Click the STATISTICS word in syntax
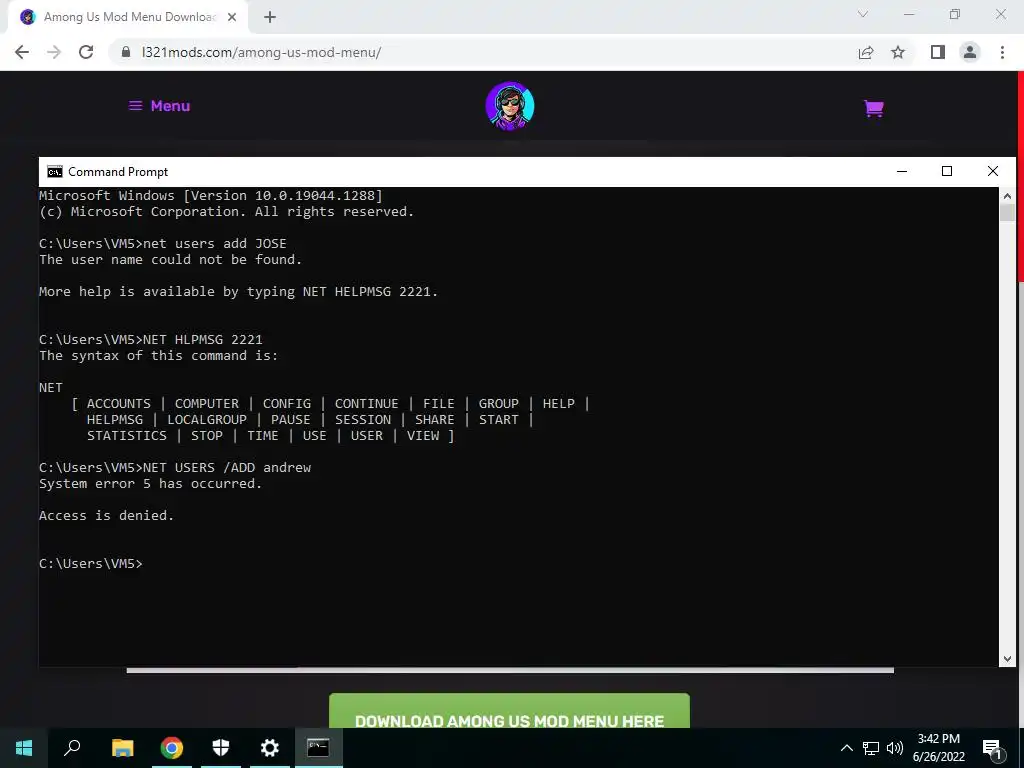 coord(127,436)
